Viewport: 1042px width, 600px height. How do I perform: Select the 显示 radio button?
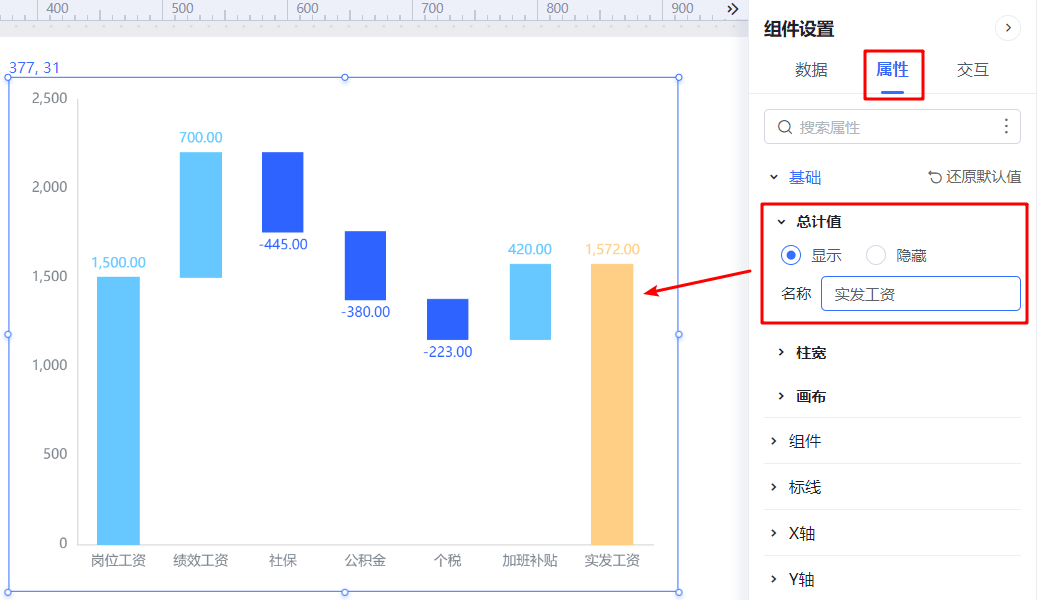pyautogui.click(x=791, y=255)
